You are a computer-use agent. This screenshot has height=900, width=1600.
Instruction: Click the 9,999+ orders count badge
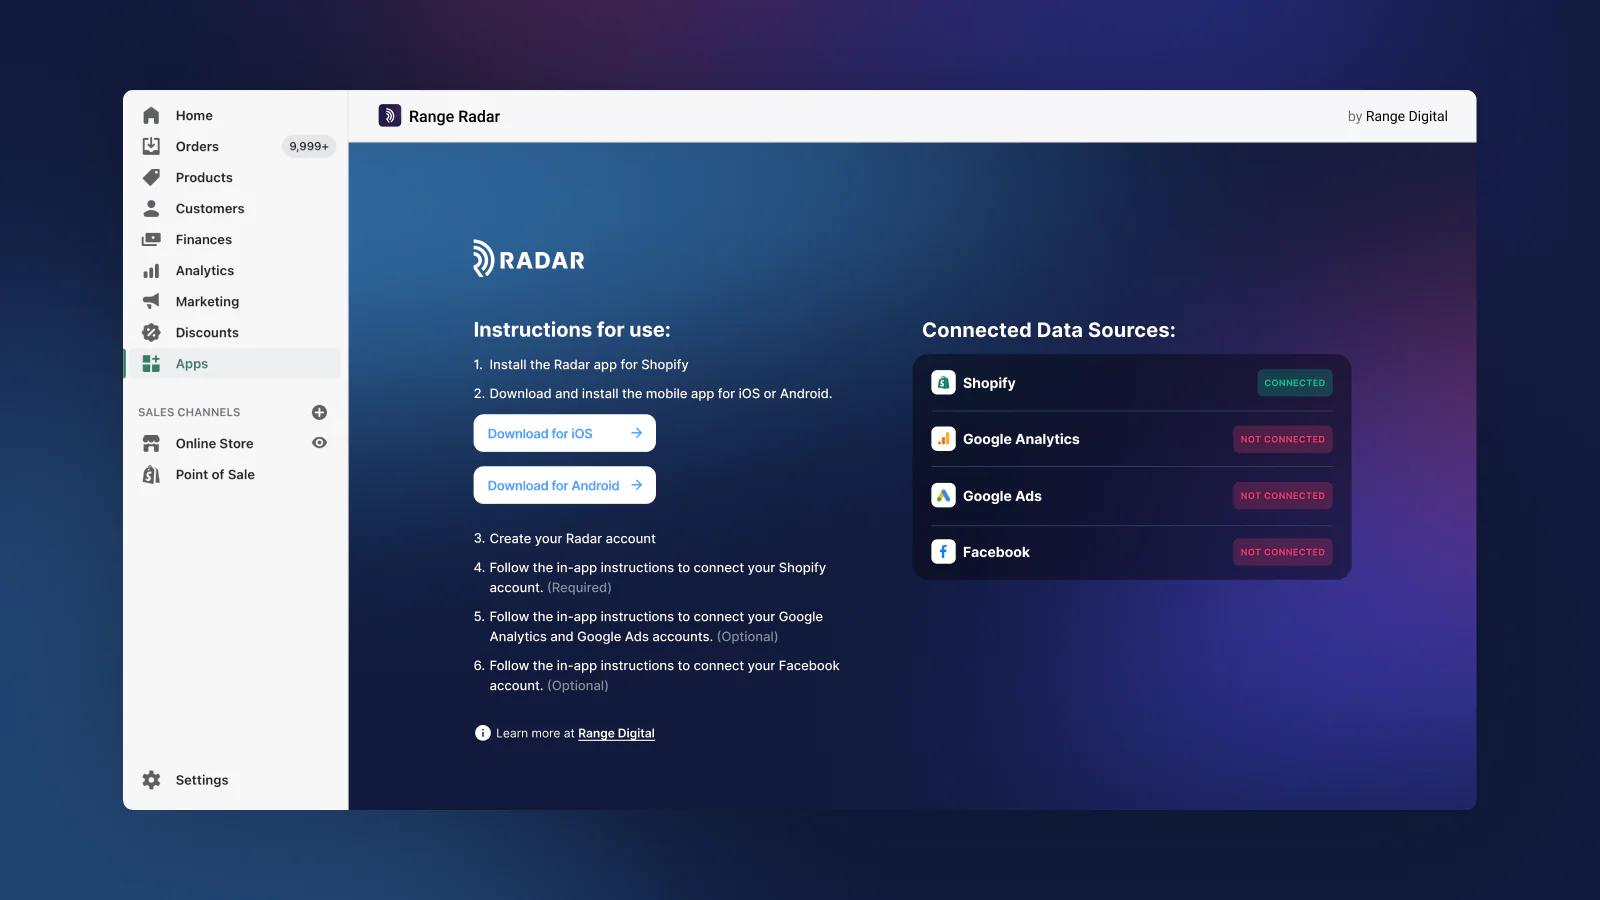tap(309, 146)
